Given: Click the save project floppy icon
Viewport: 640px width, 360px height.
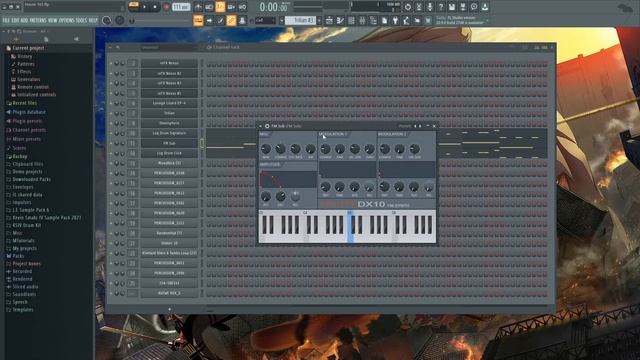Looking at the screenshot, I should 452,7.
